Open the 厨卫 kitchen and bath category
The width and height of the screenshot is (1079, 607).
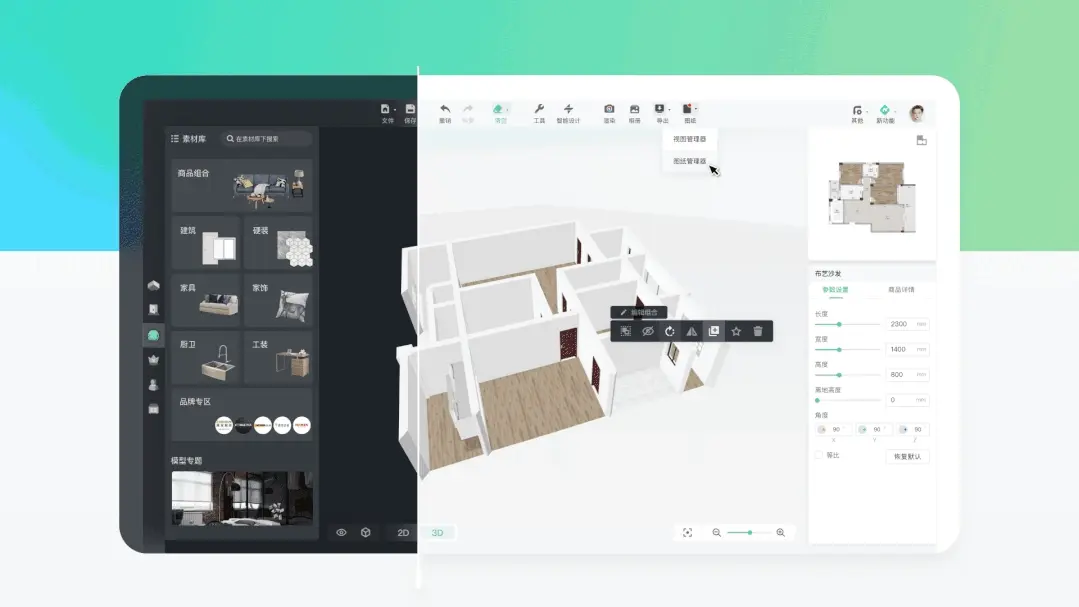pyautogui.click(x=206, y=357)
